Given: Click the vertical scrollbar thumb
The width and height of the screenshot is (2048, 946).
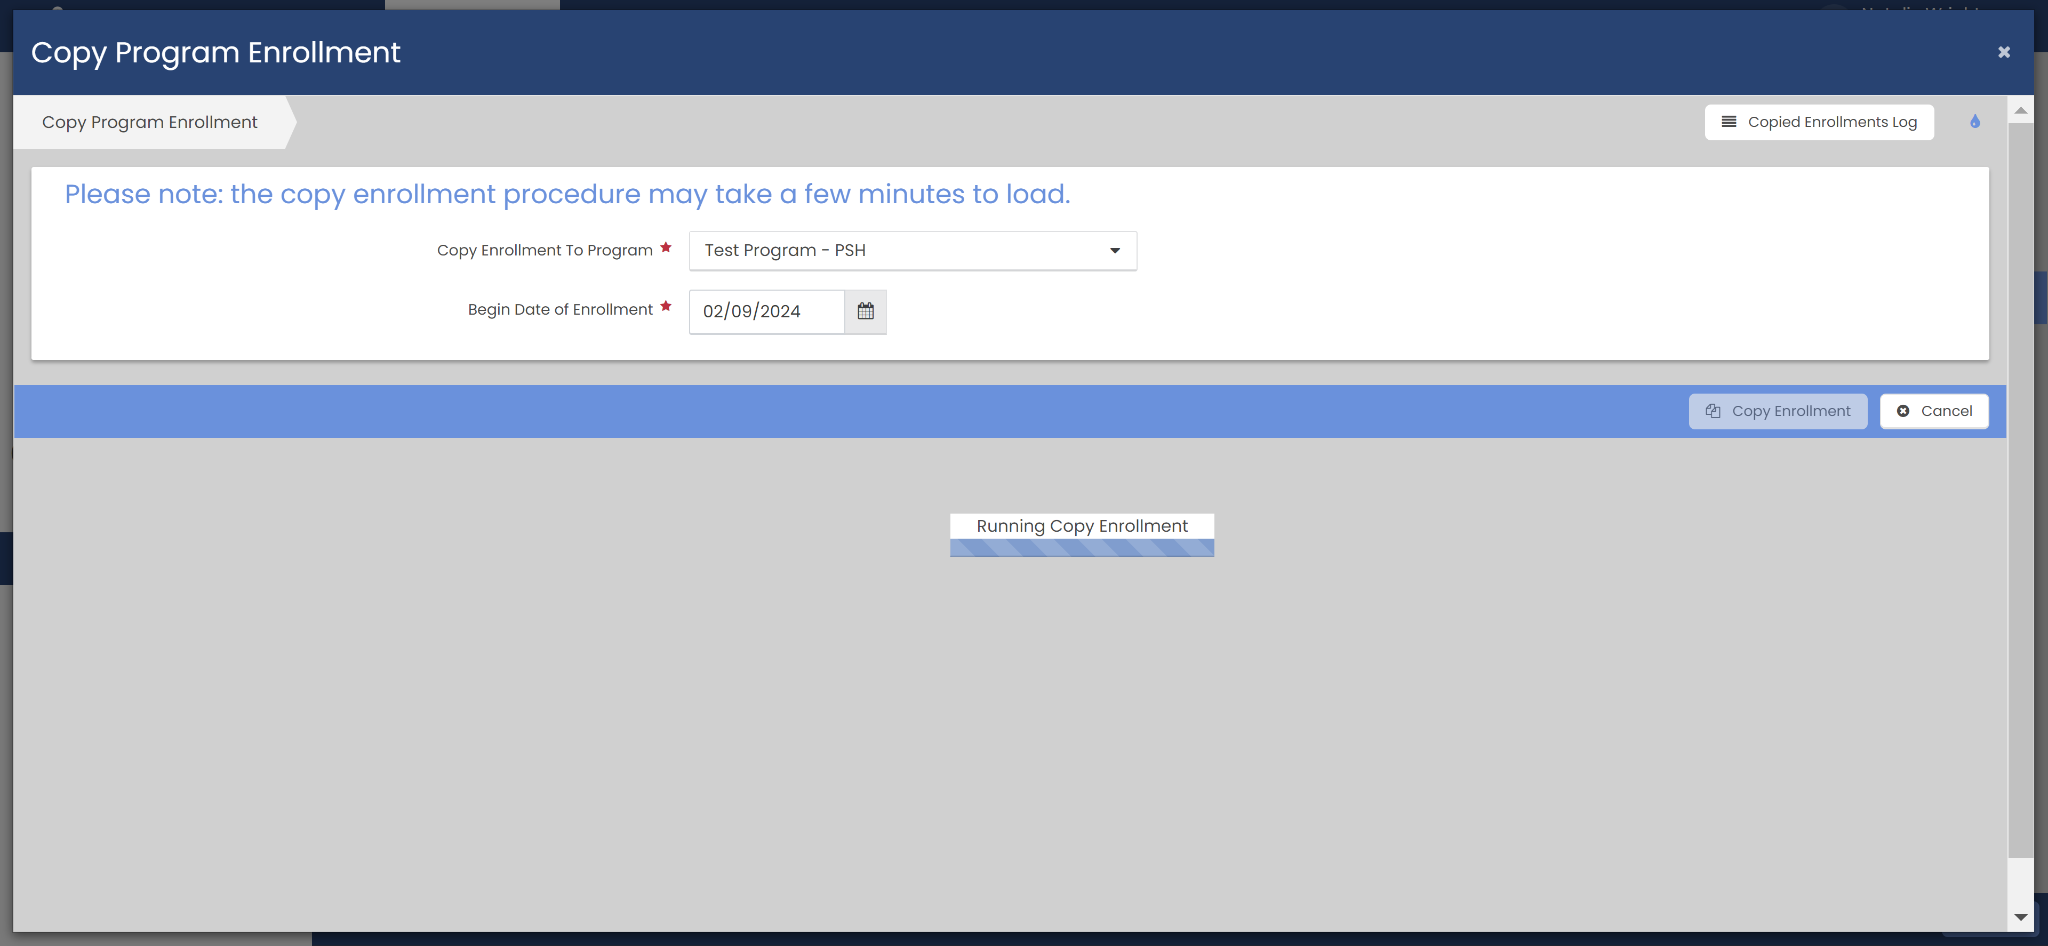Looking at the screenshot, I should pos(2021,490).
